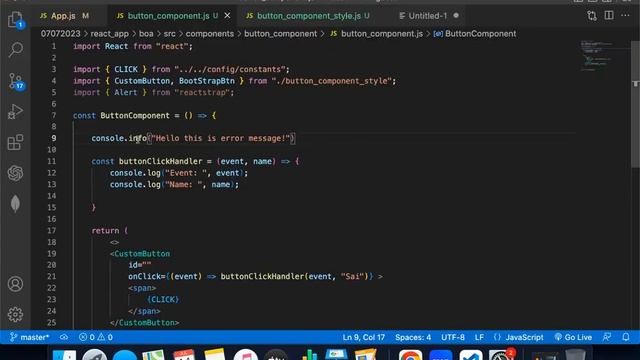Click "Name: " string on line 13

click(184, 184)
